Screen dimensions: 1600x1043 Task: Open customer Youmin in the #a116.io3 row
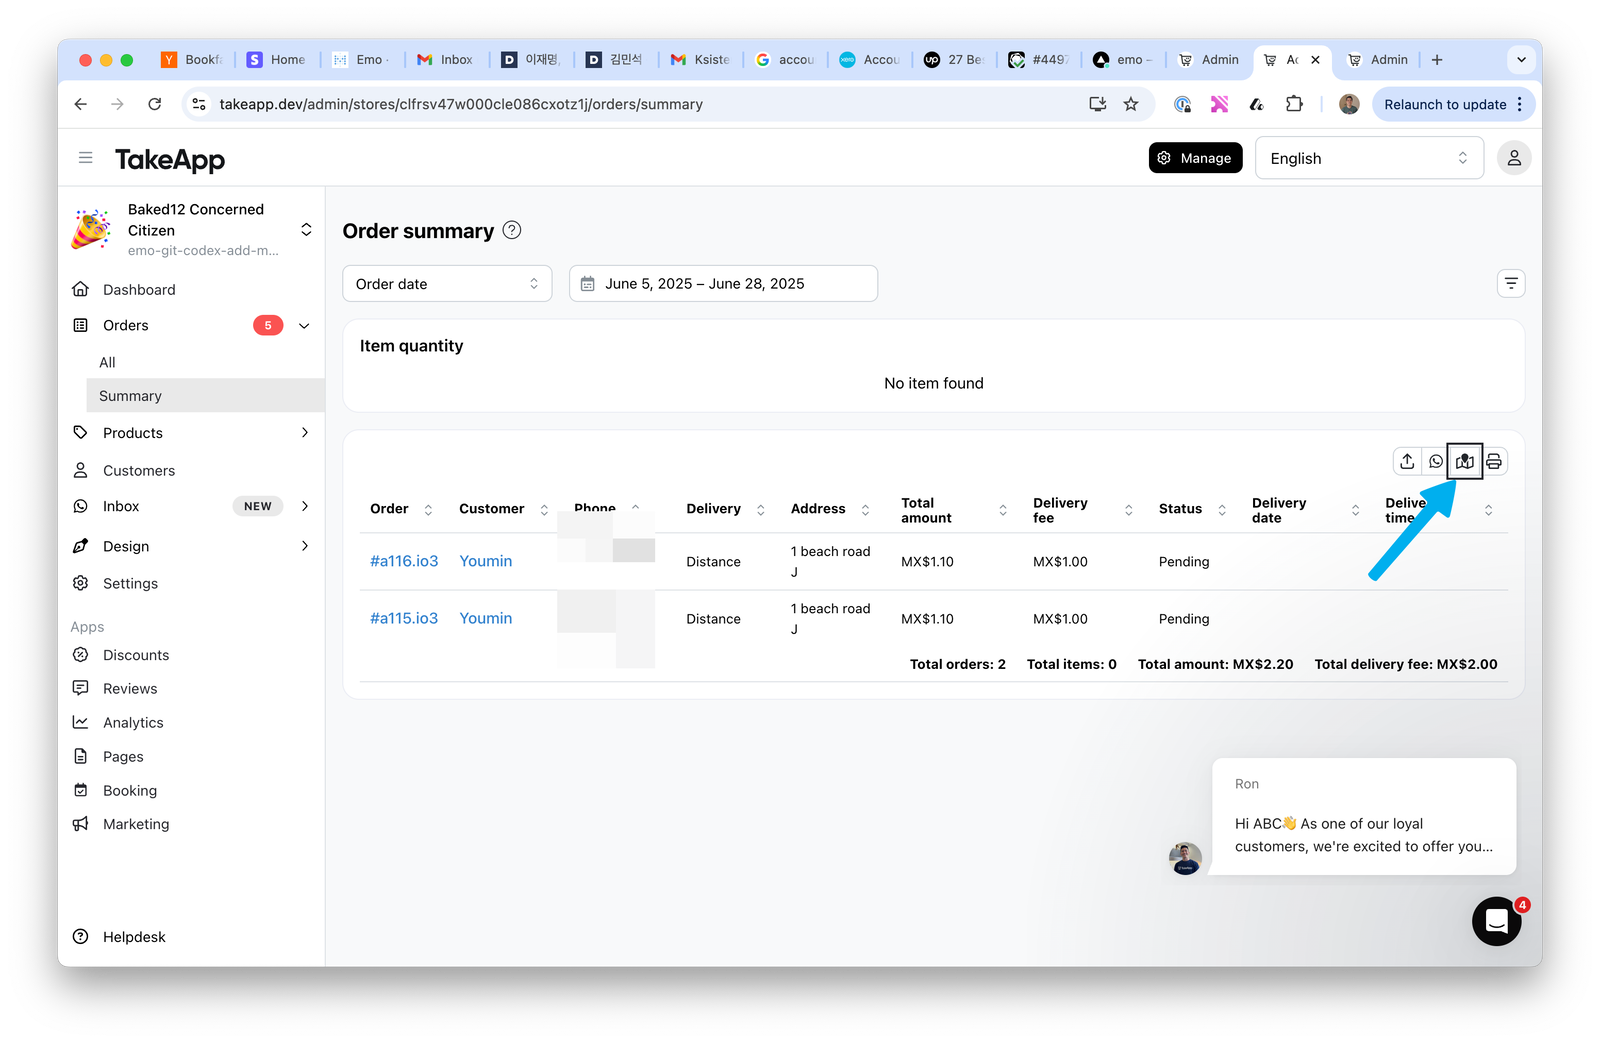tap(486, 561)
